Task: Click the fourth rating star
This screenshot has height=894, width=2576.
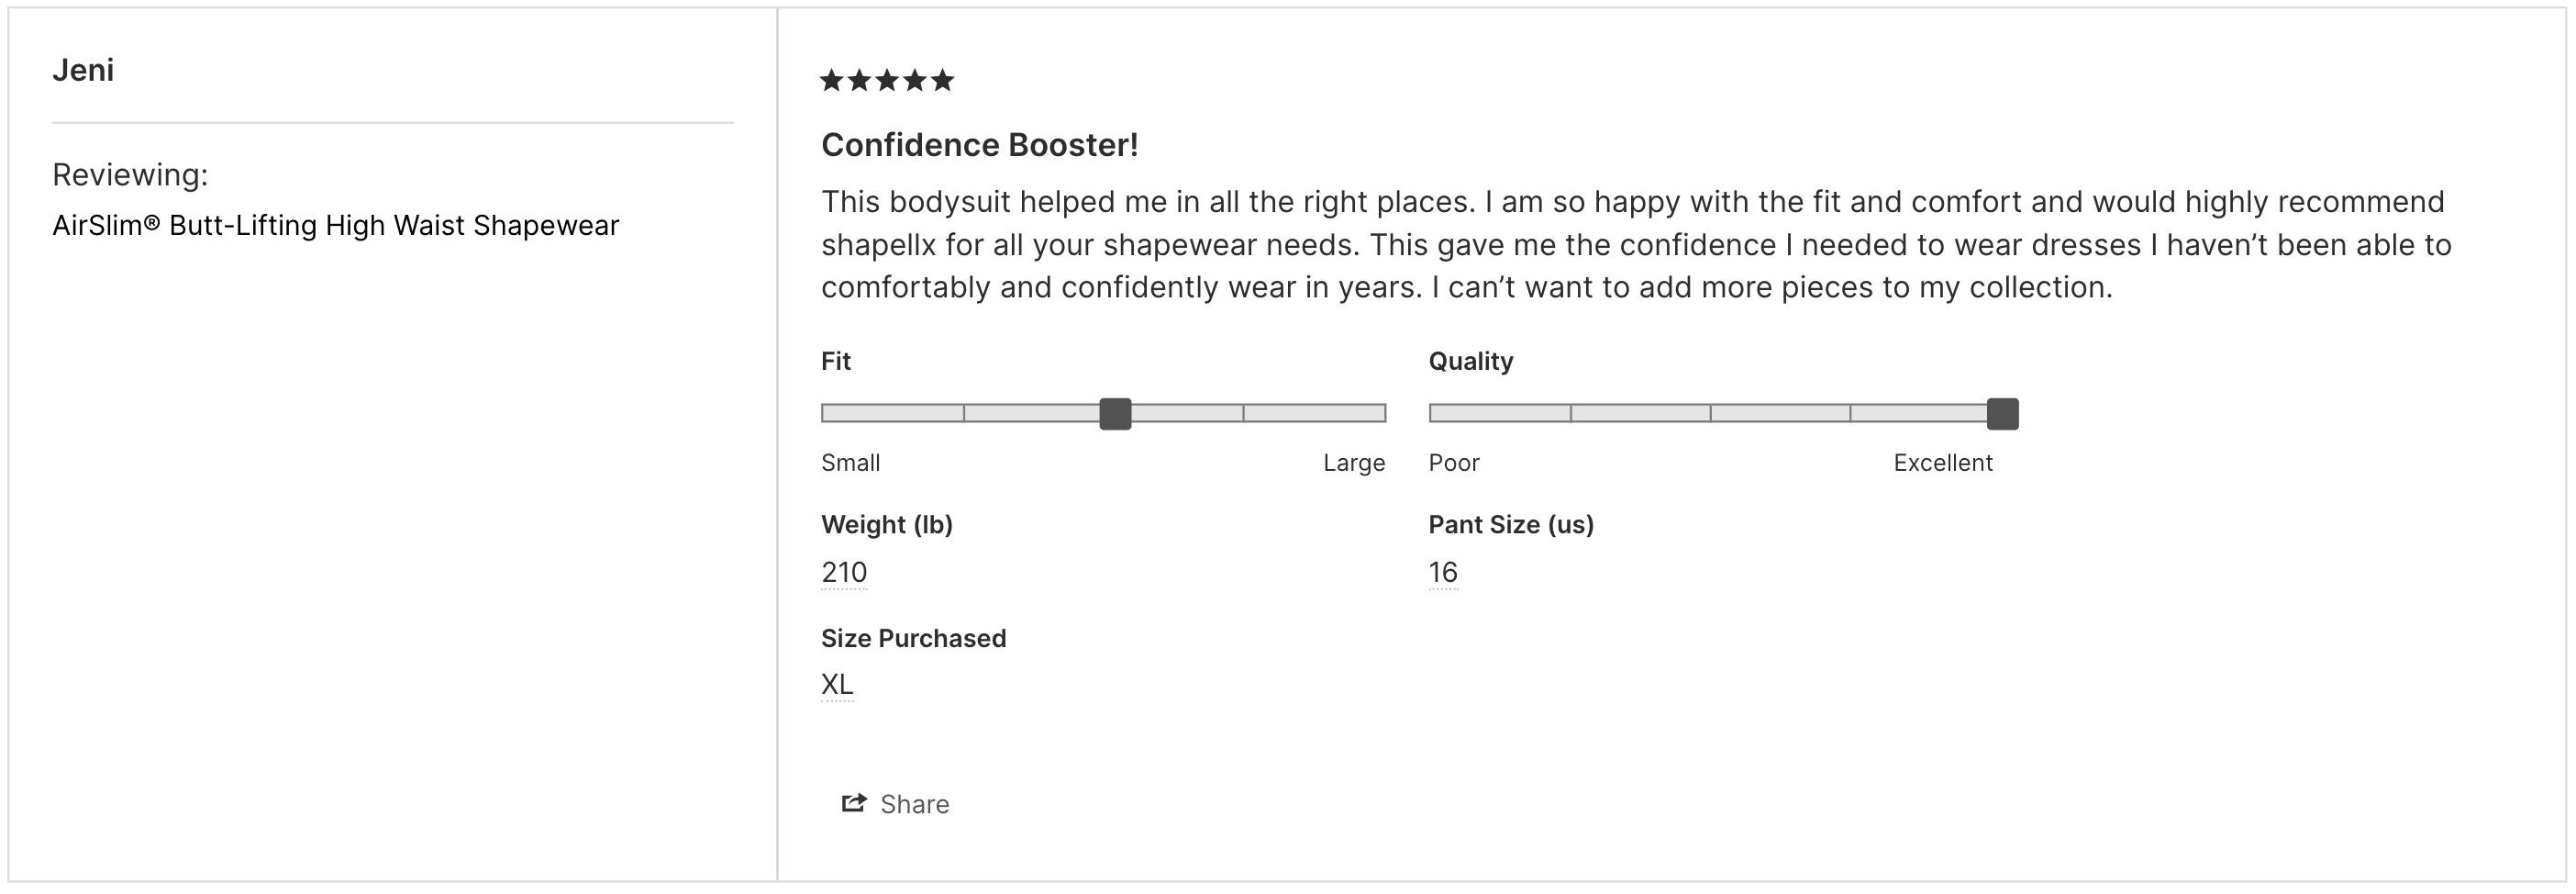Action: click(915, 80)
